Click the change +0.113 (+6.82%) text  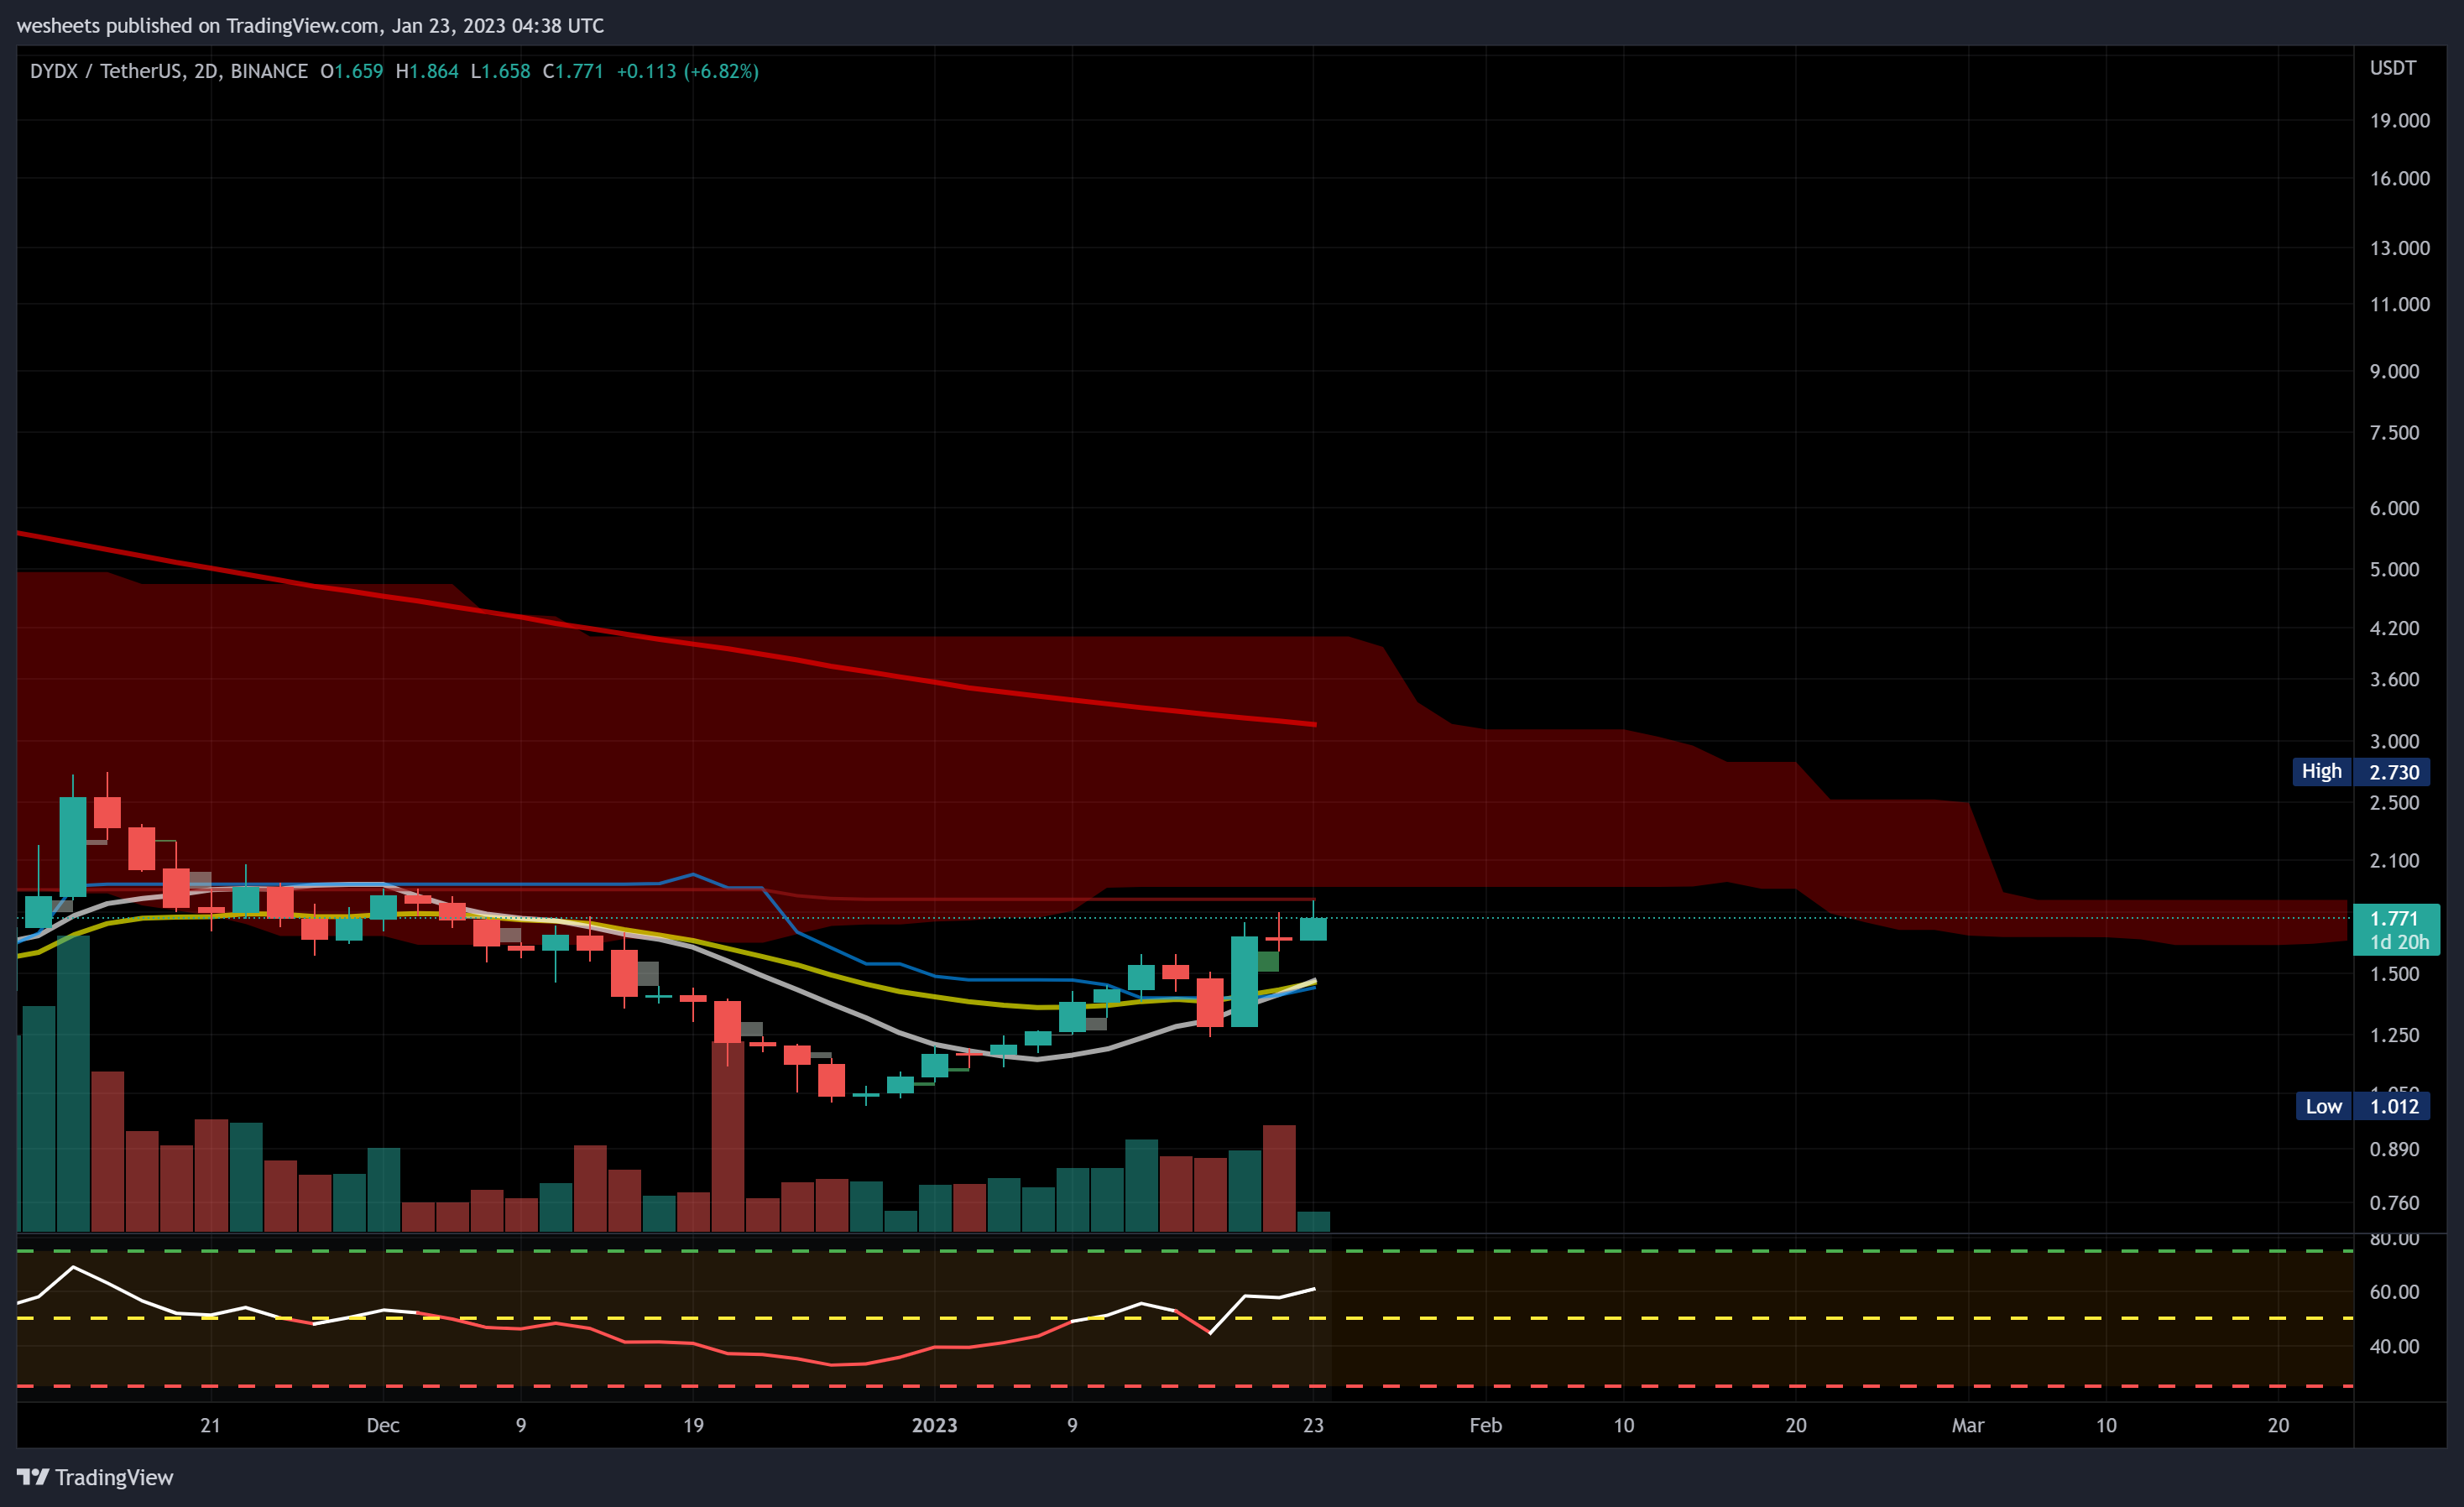[x=688, y=71]
